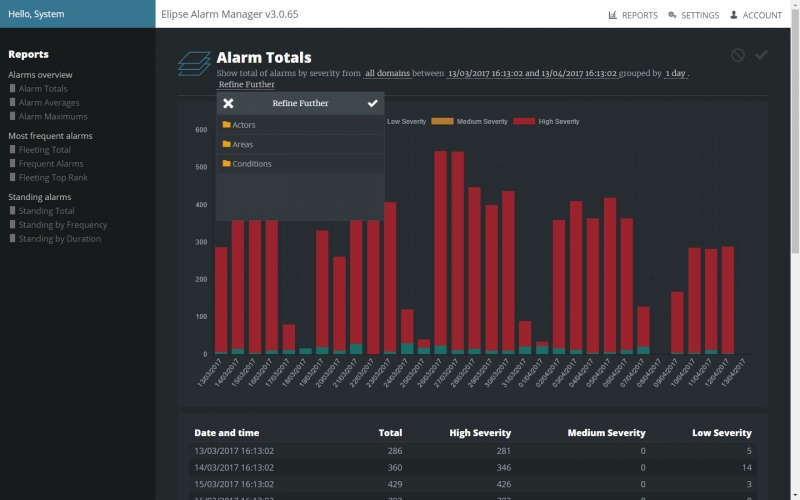Click the Refine Further link
The width and height of the screenshot is (800, 500).
point(246,85)
